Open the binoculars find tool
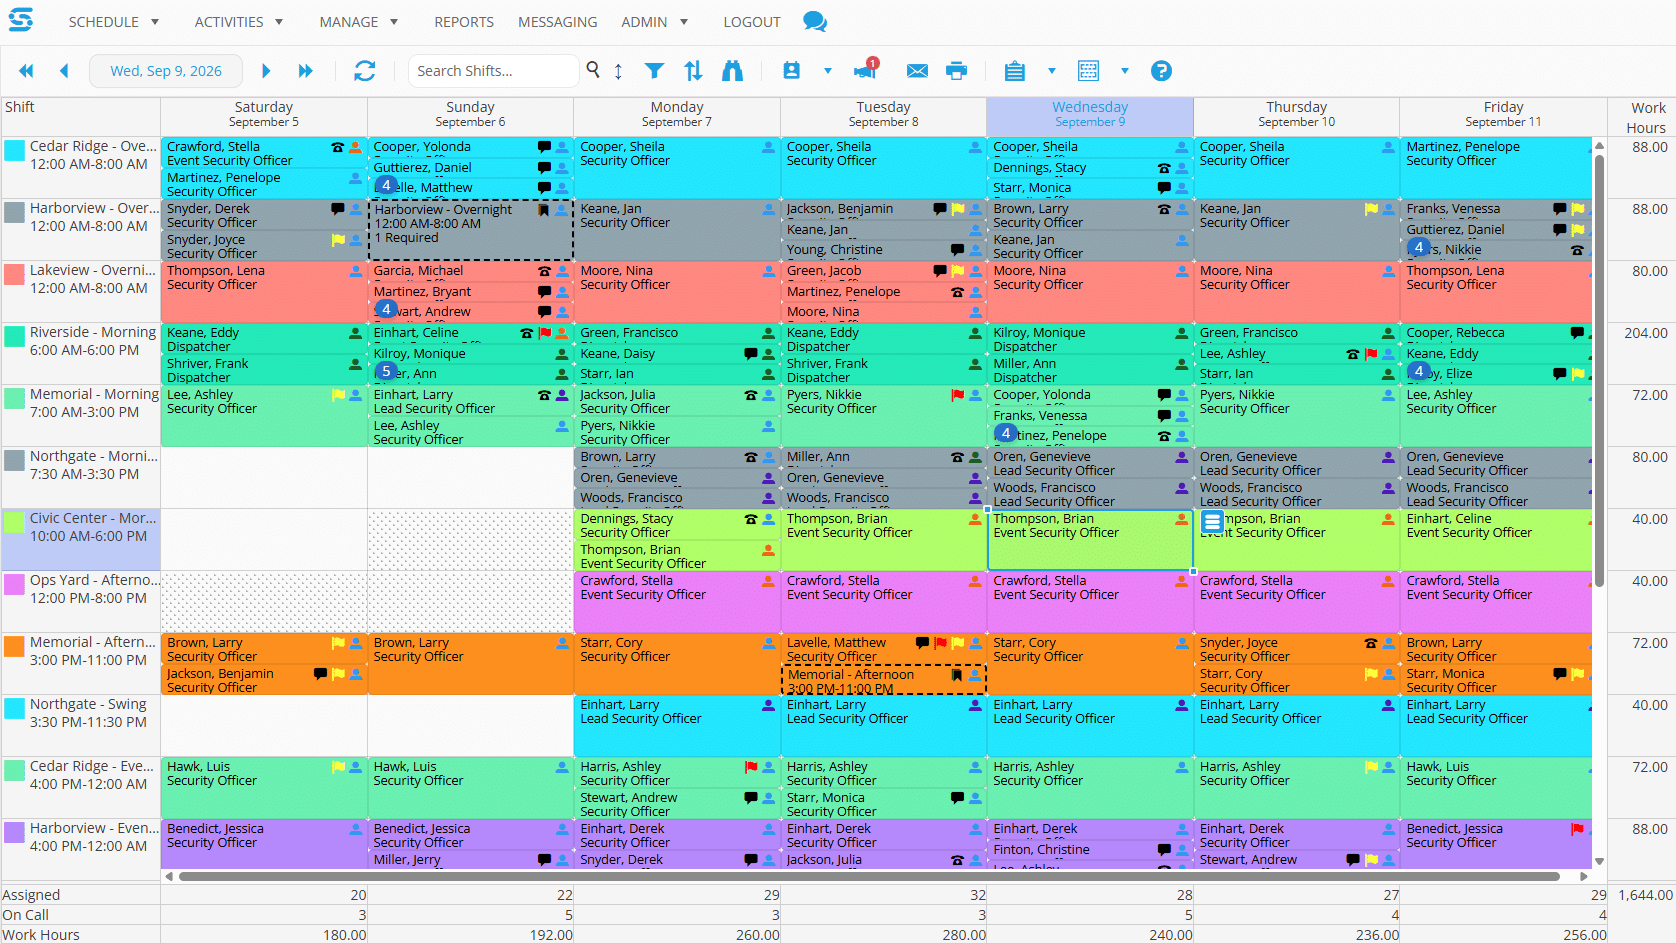 (x=733, y=71)
